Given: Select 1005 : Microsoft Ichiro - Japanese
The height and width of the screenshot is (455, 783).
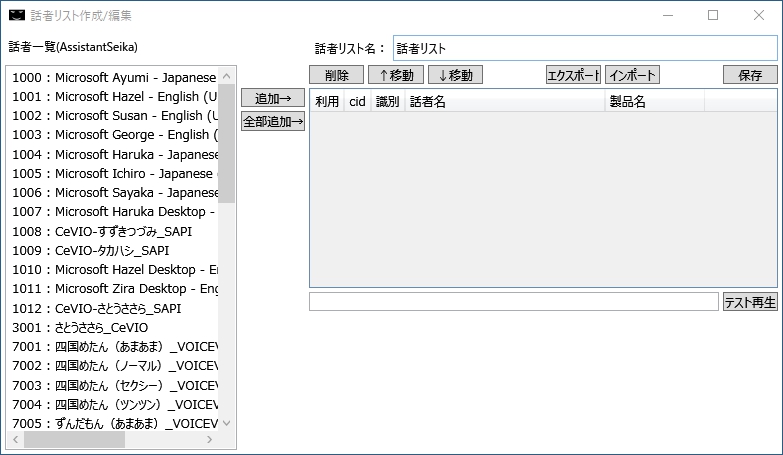Looking at the screenshot, I should (x=114, y=173).
